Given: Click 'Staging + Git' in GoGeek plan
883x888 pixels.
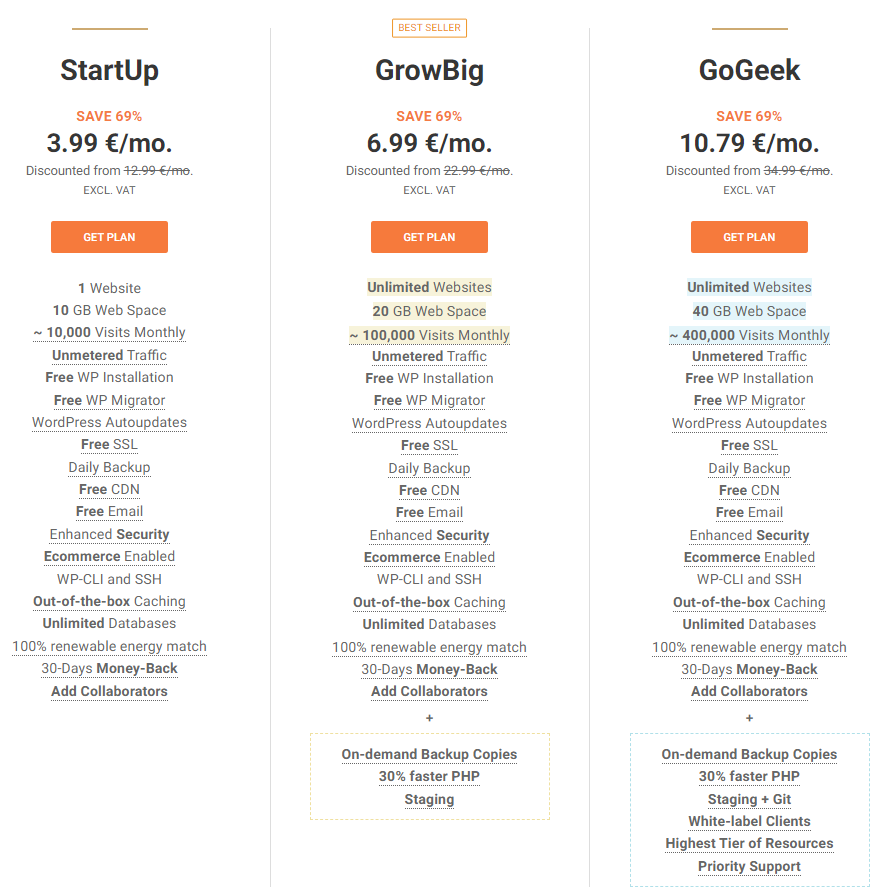Looking at the screenshot, I should 749,799.
